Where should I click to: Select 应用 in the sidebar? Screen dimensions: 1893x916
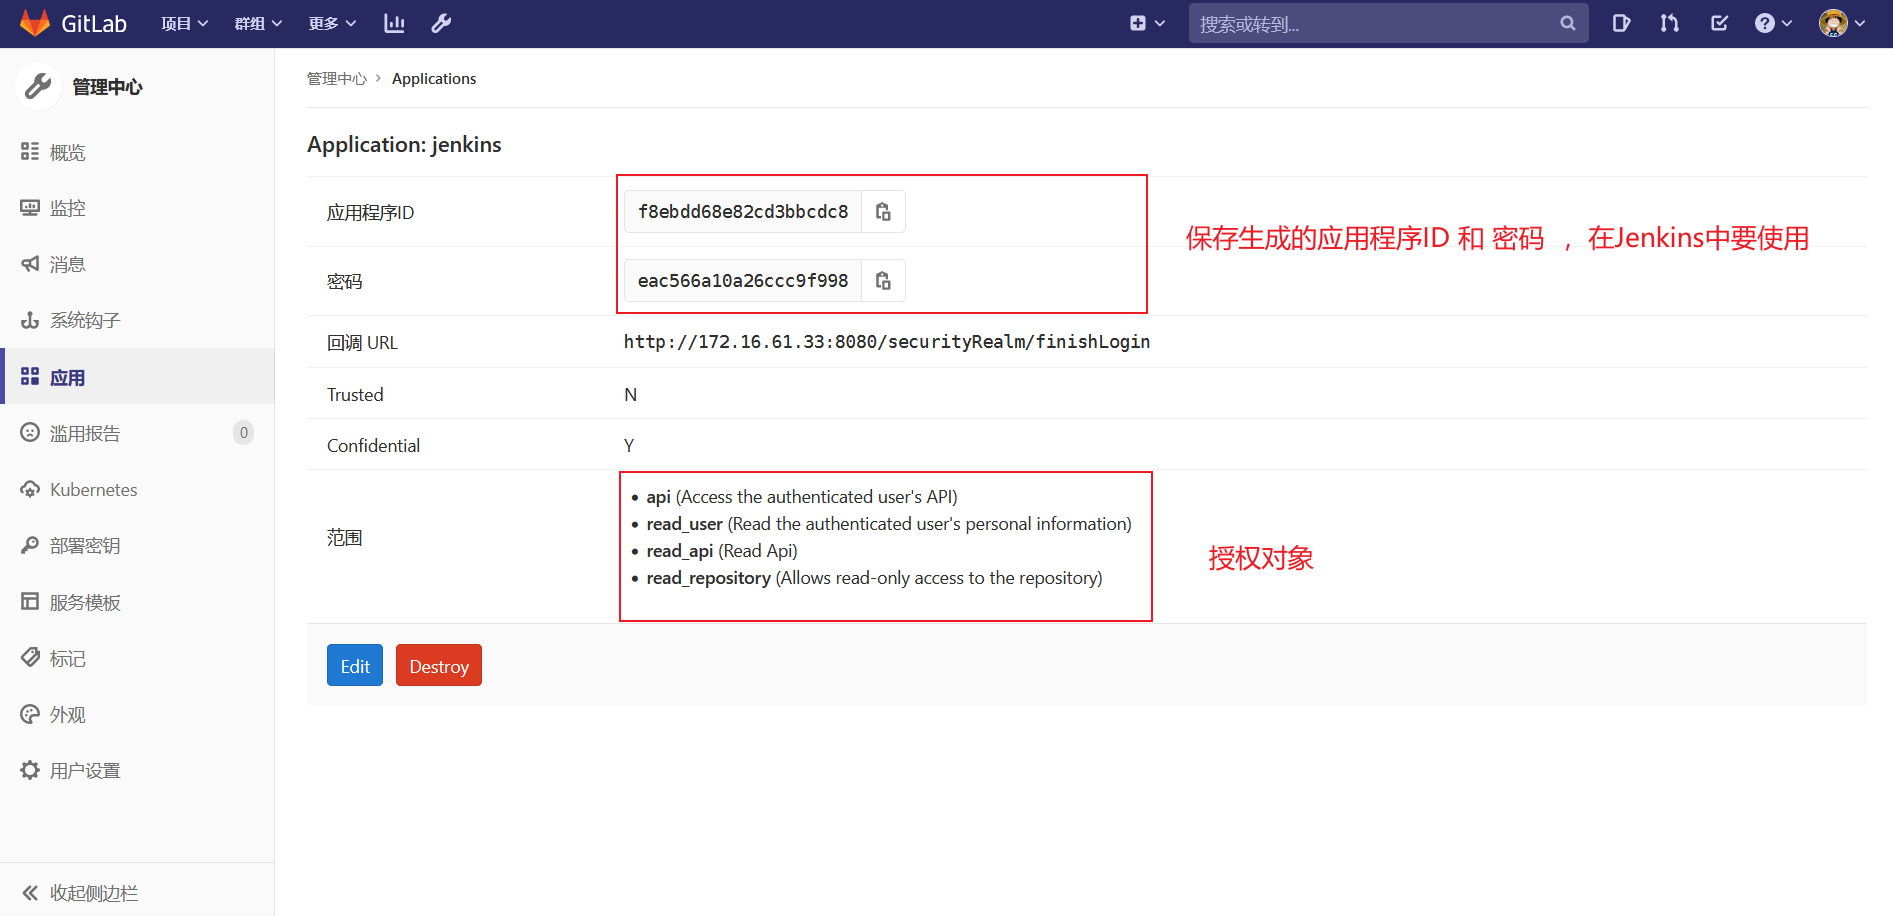(x=137, y=377)
